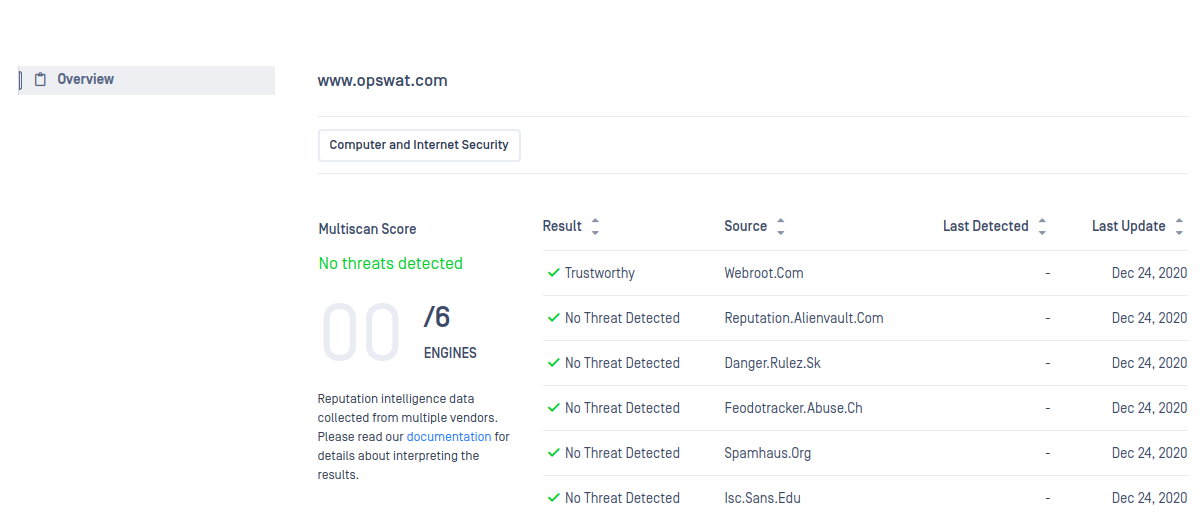Click the Source column sort arrows
1202x513 pixels.
(781, 227)
